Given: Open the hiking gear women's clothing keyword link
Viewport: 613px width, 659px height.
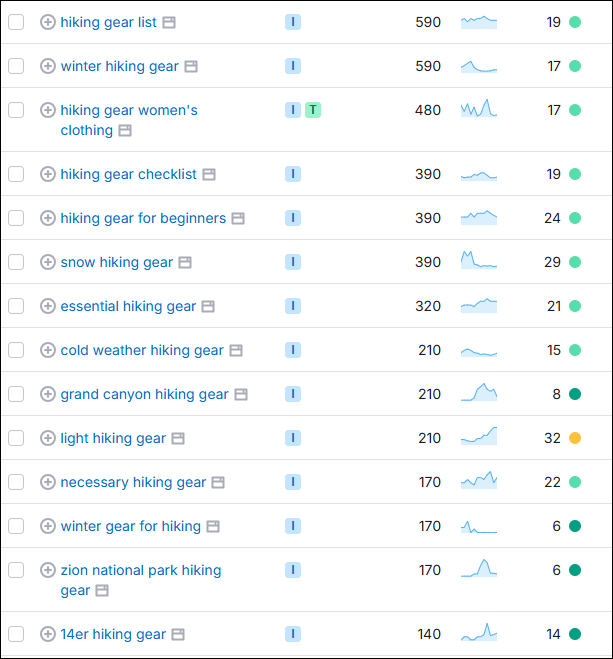Looking at the screenshot, I should pyautogui.click(x=128, y=110).
